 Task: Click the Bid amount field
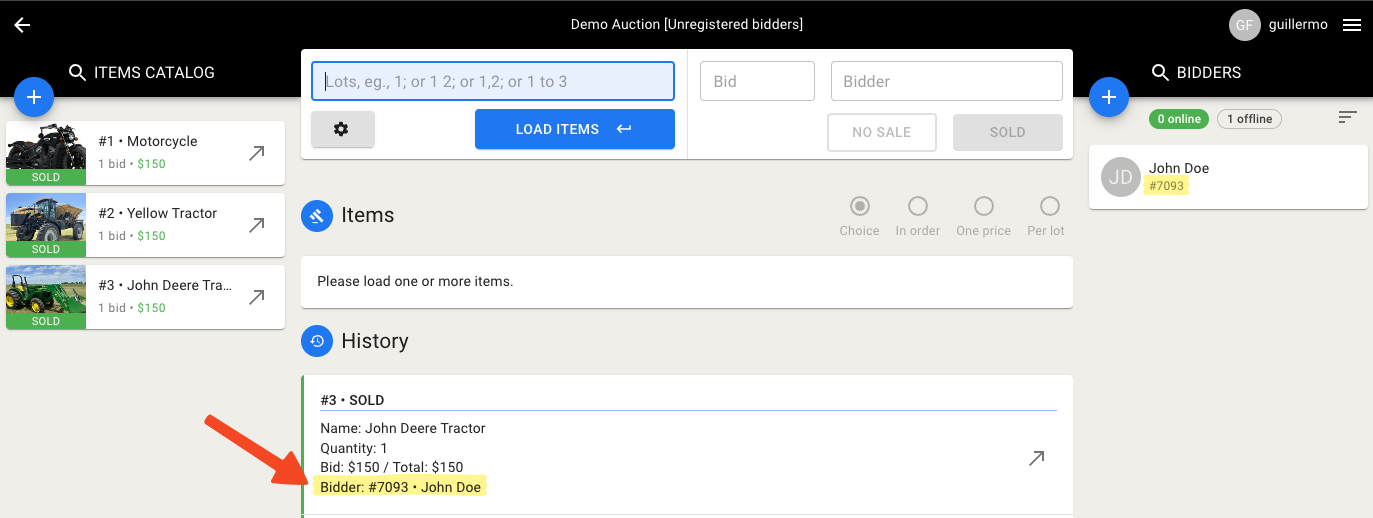click(757, 81)
